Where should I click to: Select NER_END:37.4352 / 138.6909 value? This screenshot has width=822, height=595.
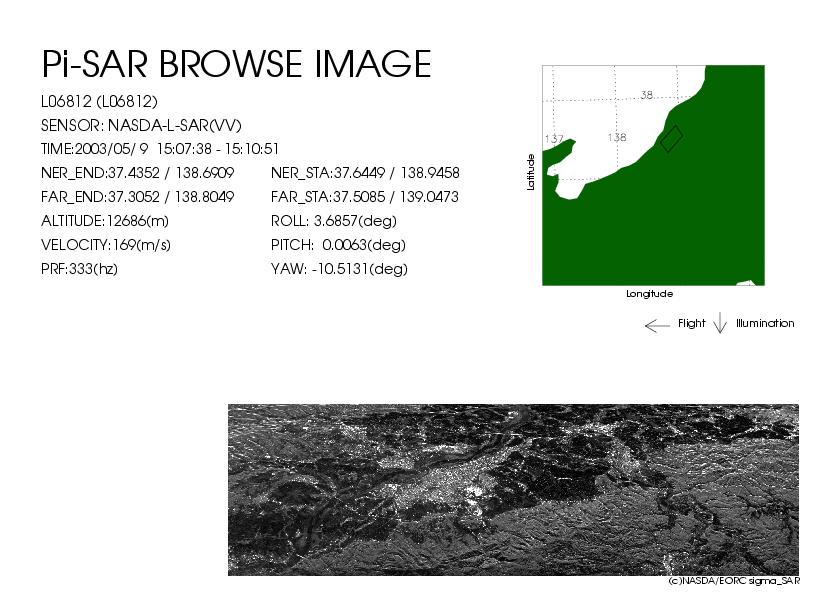137,173
